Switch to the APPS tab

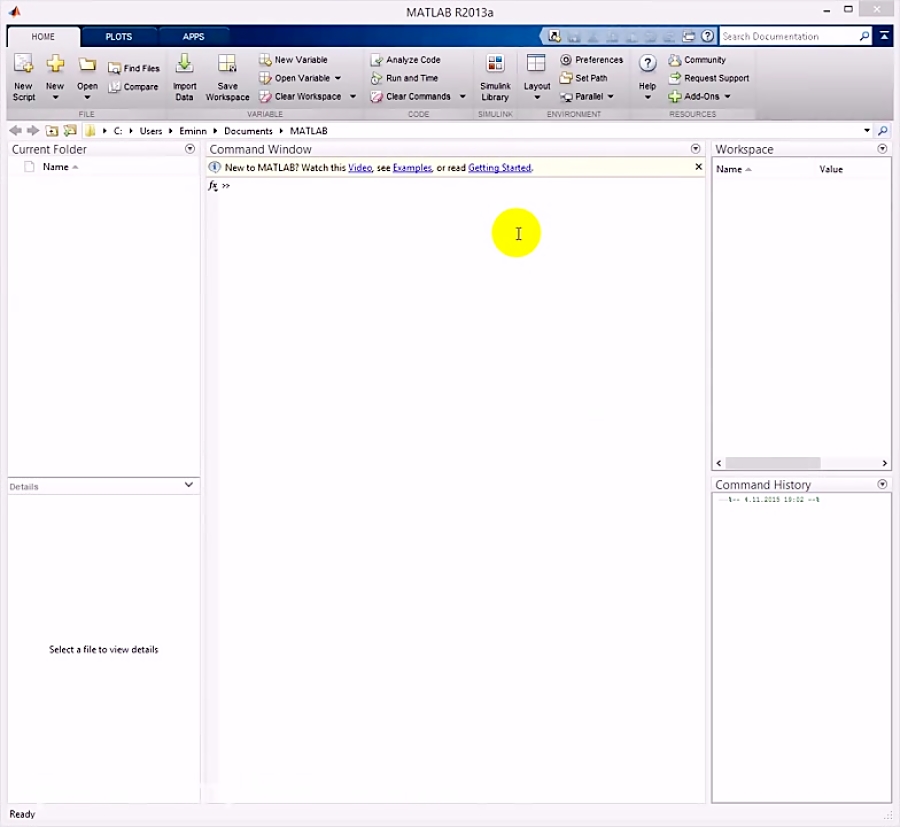[193, 36]
